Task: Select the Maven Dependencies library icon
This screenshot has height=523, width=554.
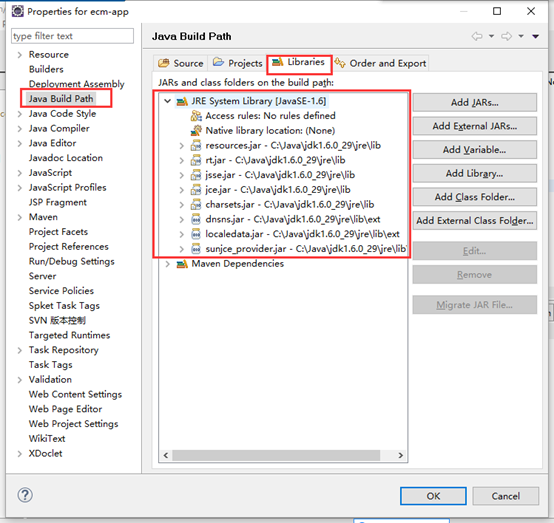Action: click(182, 264)
